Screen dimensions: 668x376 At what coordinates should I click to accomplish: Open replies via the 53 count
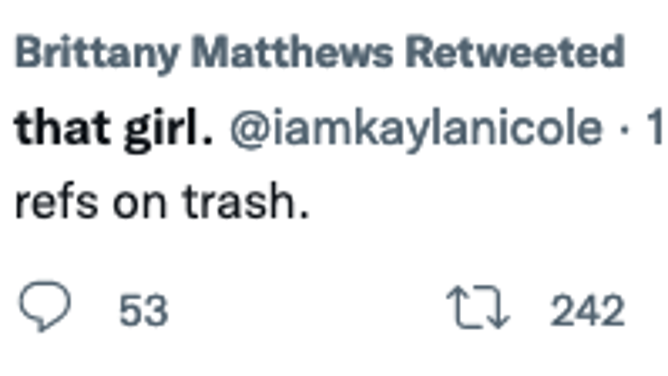(144, 310)
